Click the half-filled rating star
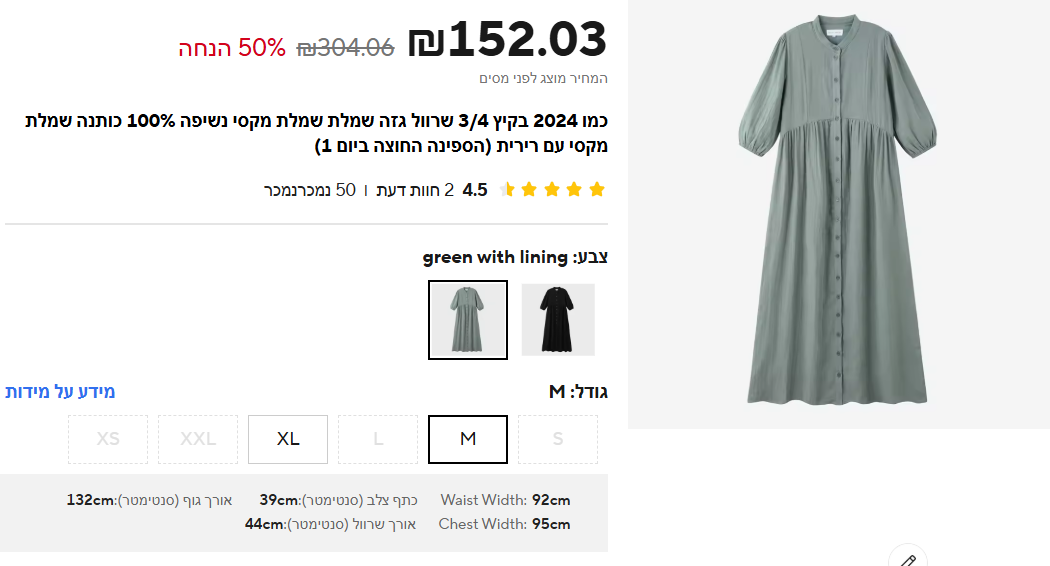1050x566 pixels. coord(506,190)
